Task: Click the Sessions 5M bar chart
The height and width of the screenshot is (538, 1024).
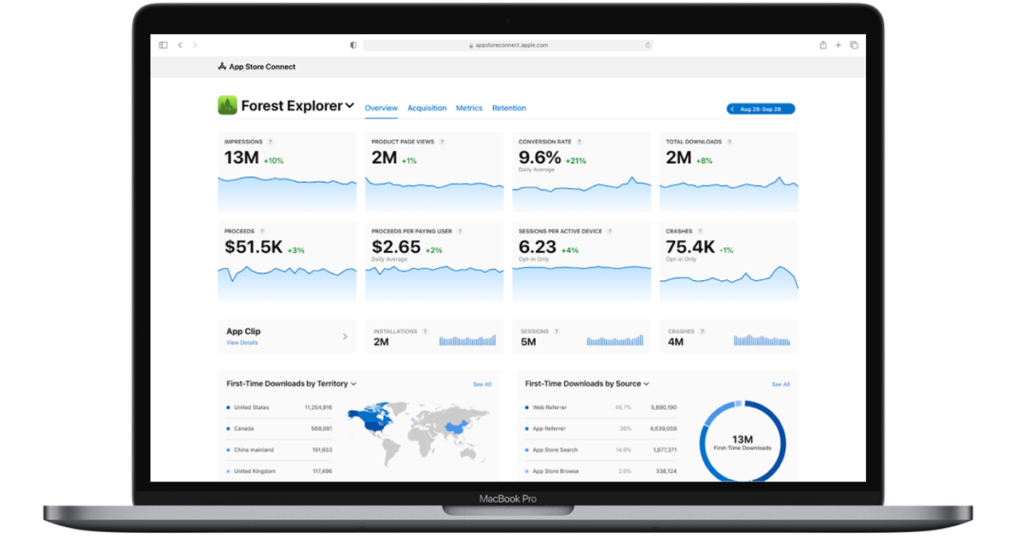Action: tap(615, 340)
